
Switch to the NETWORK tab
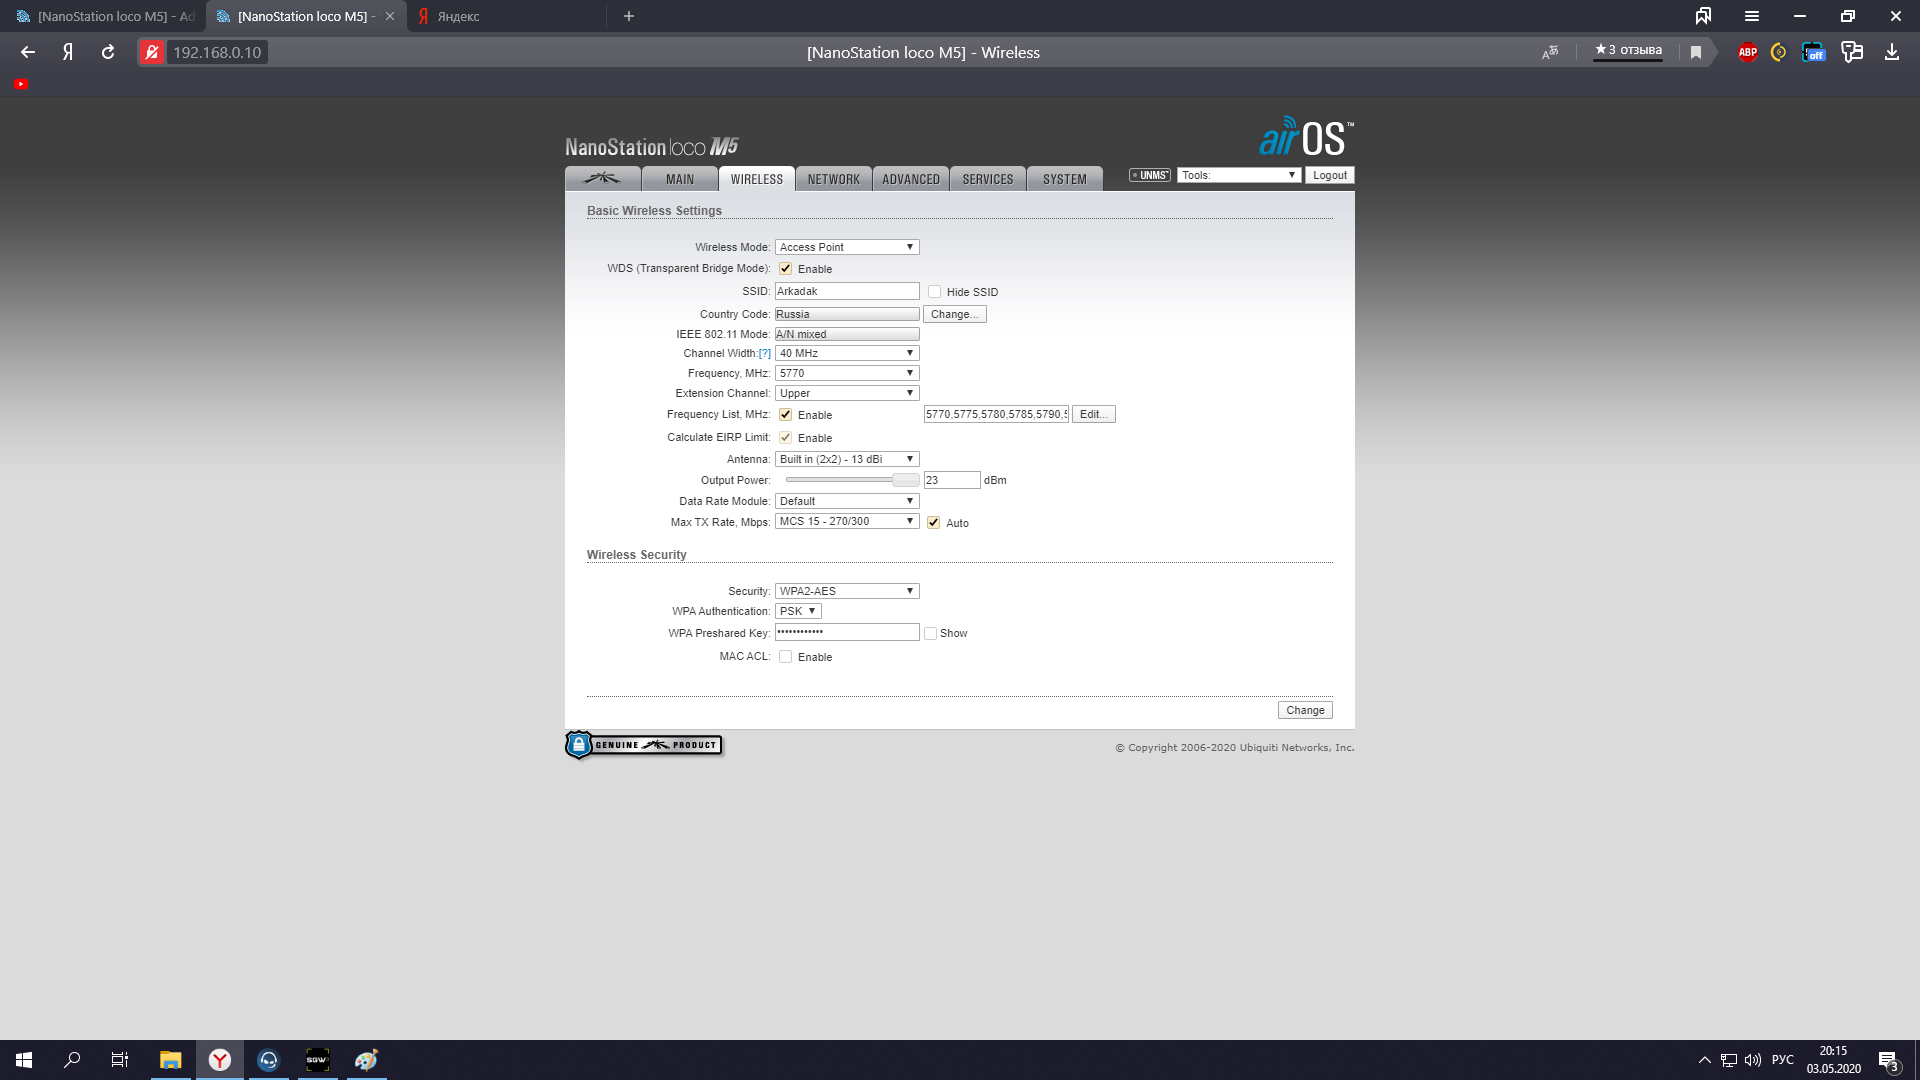click(x=834, y=179)
